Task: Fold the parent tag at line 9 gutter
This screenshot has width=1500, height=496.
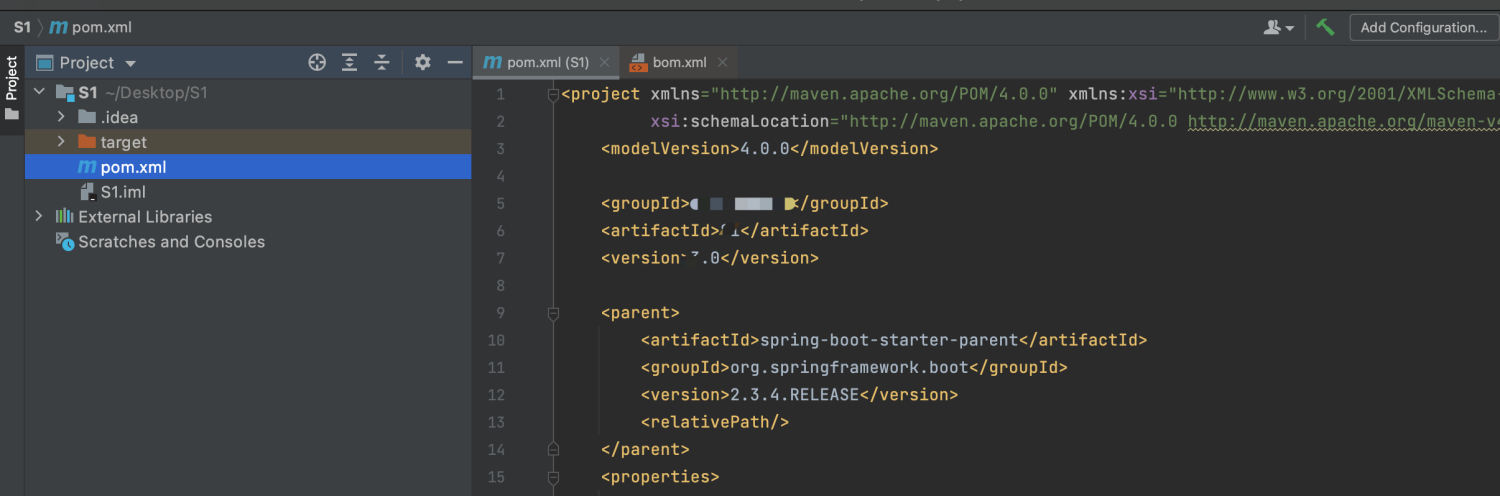Action: pyautogui.click(x=553, y=313)
